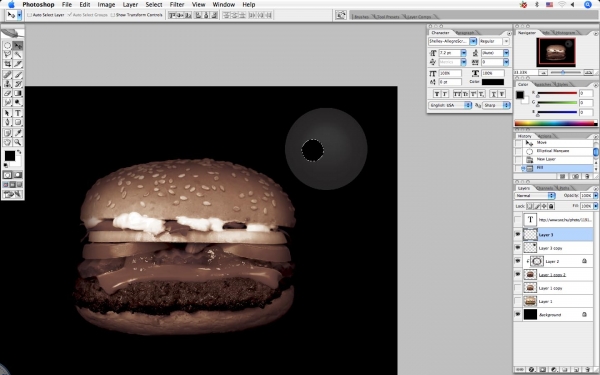Show the text layer visibility box
The width and height of the screenshot is (600, 375).
tap(517, 220)
